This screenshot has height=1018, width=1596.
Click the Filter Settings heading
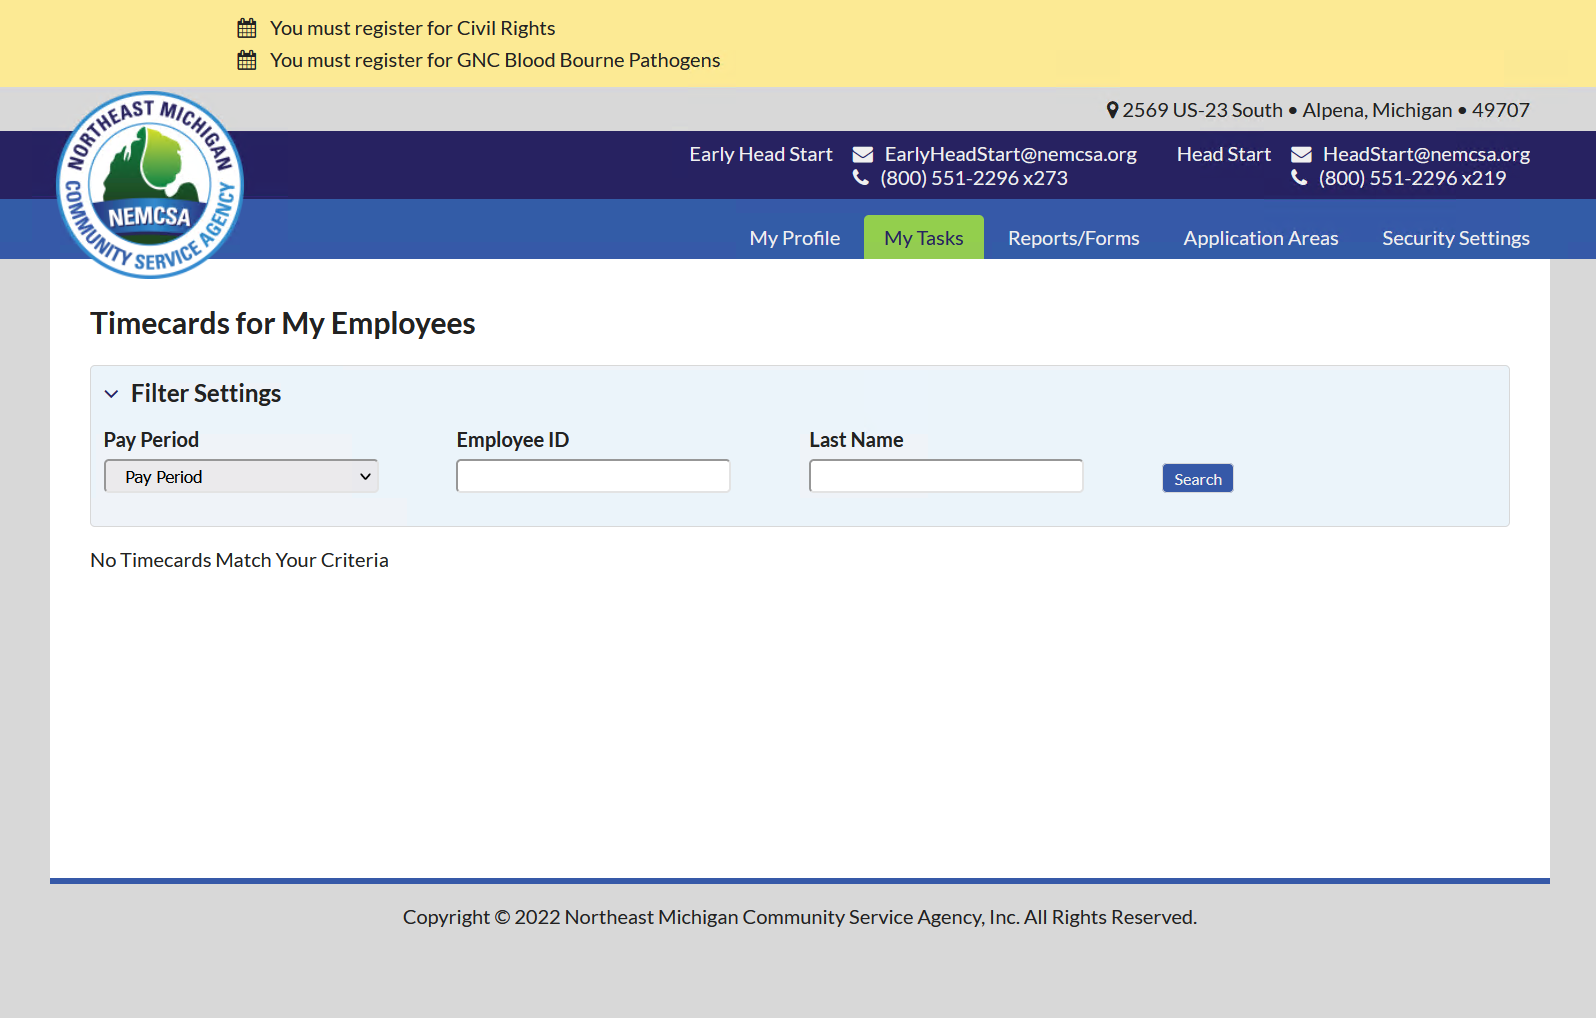(206, 393)
